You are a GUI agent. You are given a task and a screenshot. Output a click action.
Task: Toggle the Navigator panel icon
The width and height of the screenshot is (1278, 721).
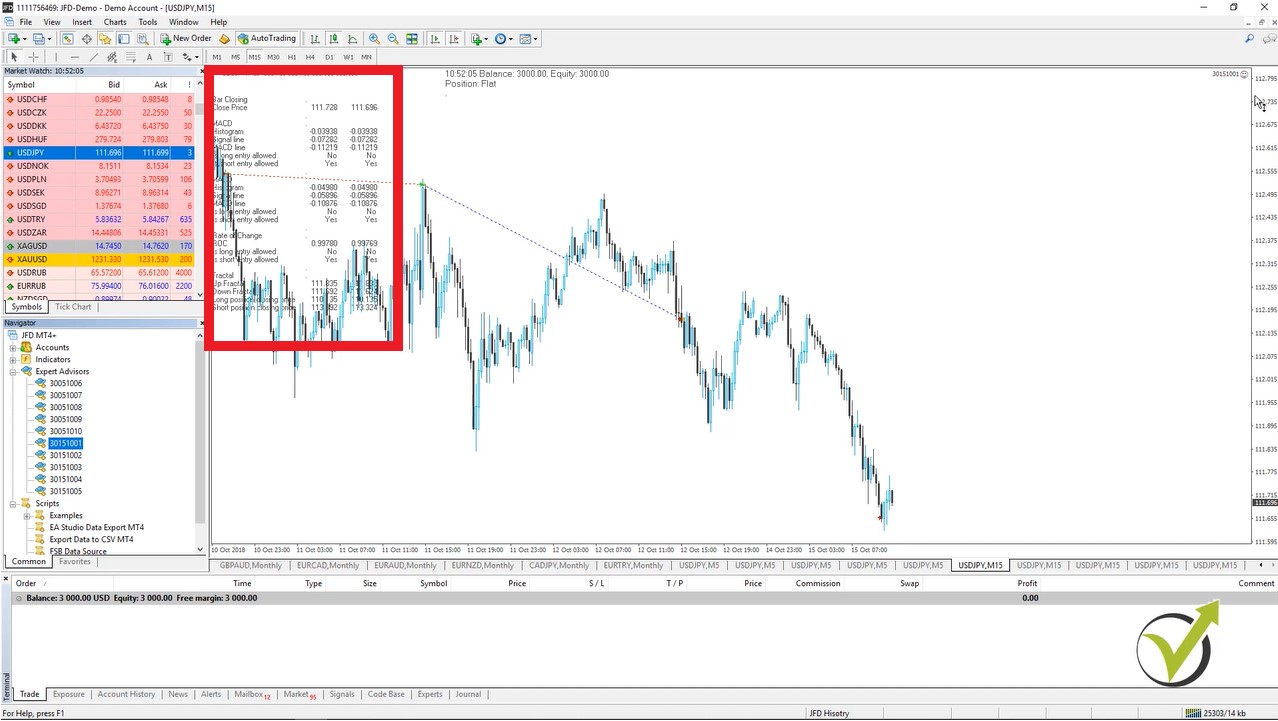[x=107, y=38]
